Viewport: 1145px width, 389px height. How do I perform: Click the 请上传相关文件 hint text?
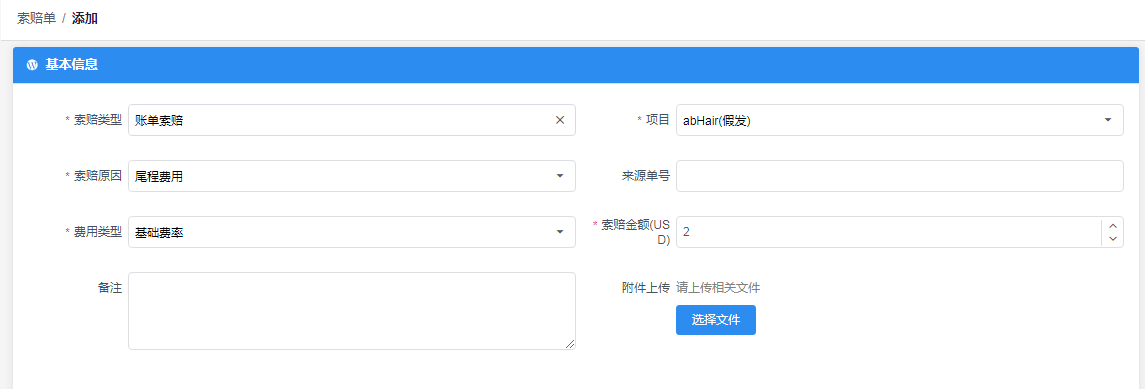coord(718,288)
